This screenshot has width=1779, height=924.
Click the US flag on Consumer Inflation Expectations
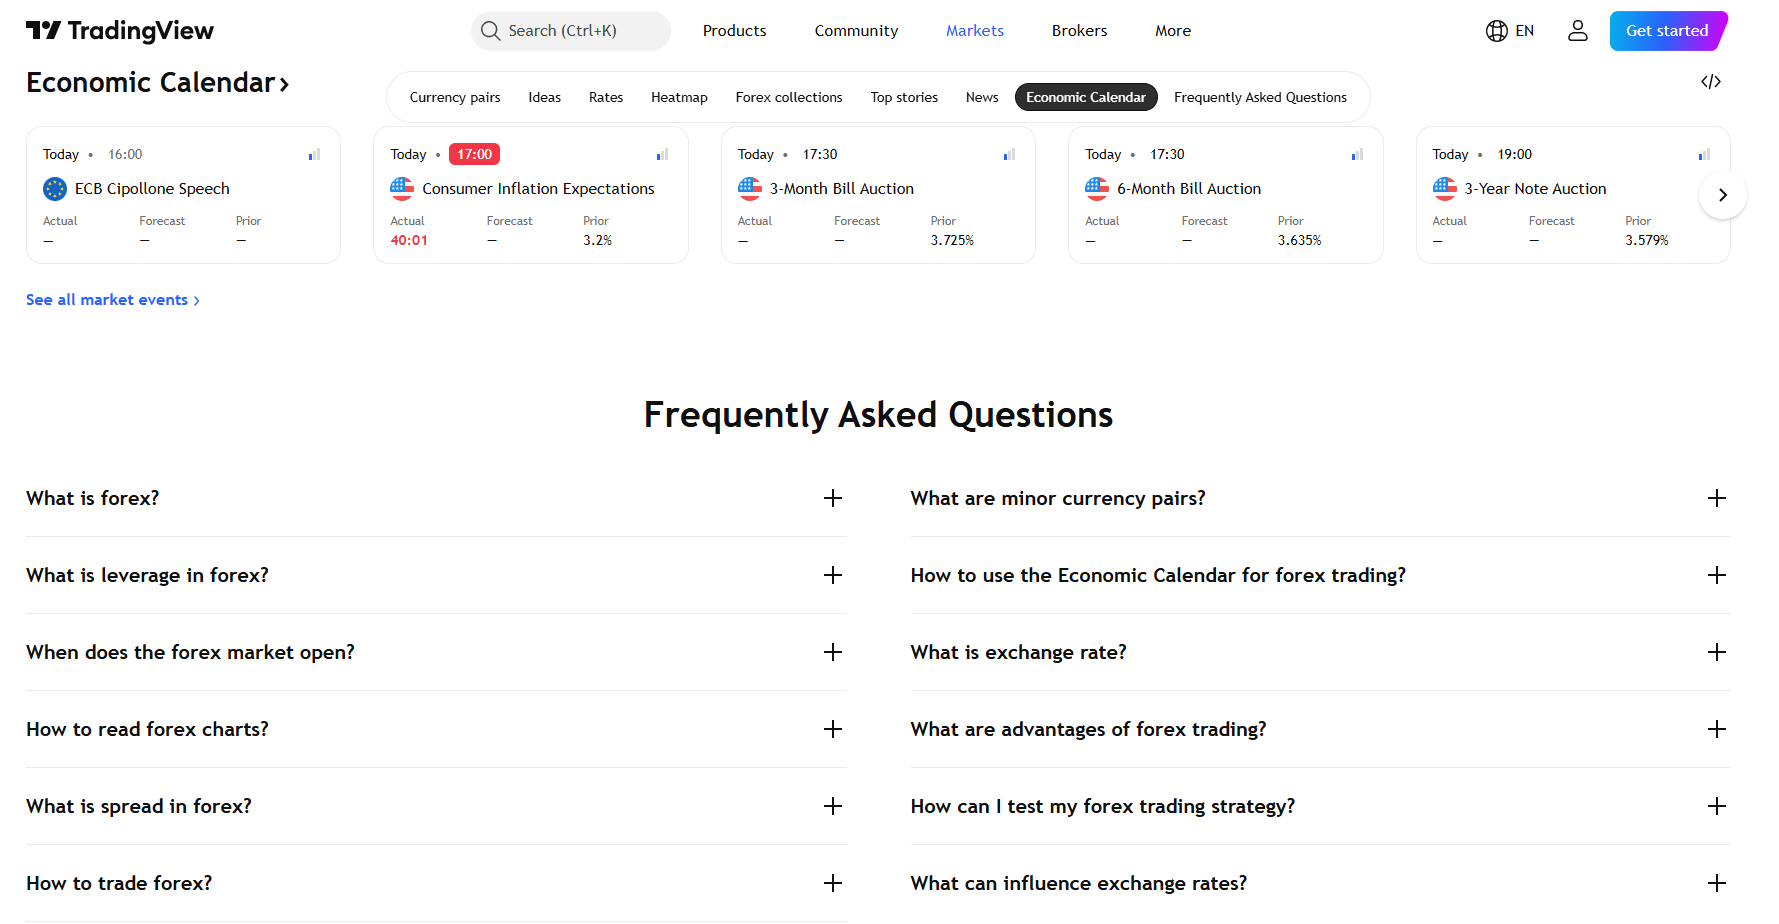(402, 189)
